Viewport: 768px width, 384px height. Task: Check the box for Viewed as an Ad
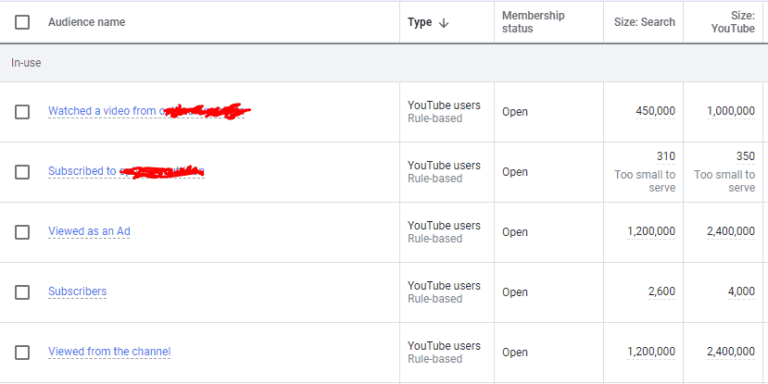pyautogui.click(x=22, y=232)
